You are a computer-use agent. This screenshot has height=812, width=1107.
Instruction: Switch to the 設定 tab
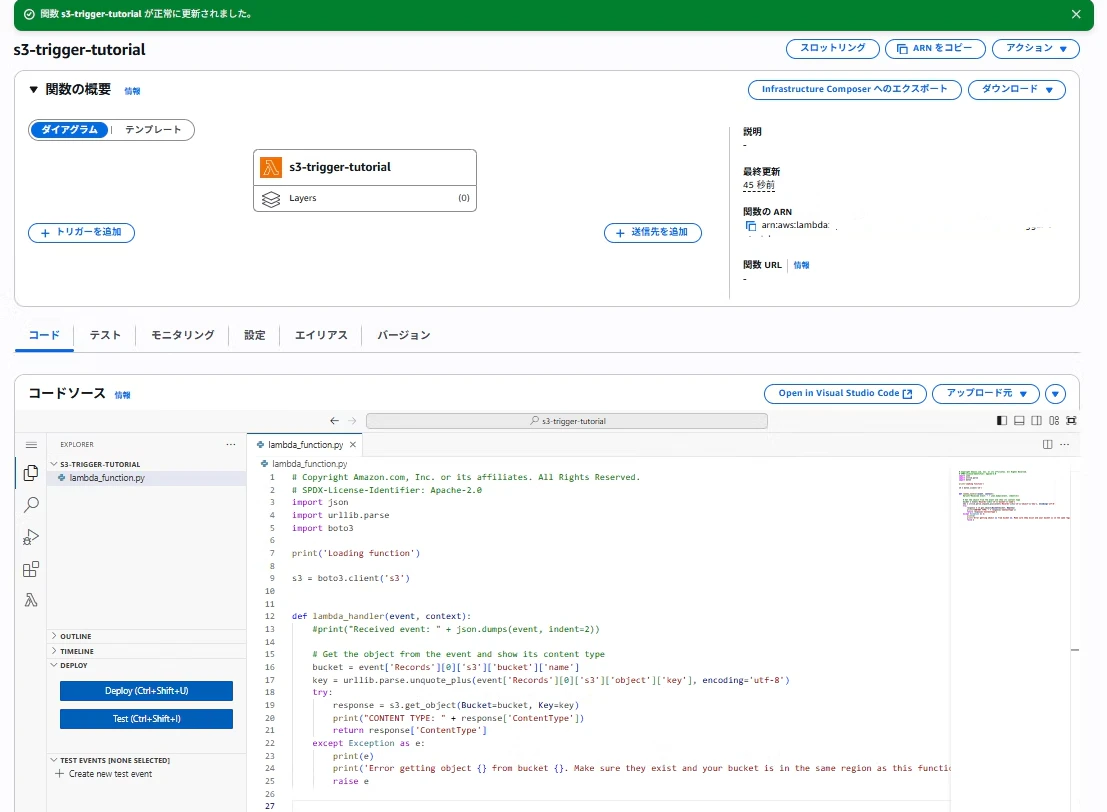click(255, 335)
